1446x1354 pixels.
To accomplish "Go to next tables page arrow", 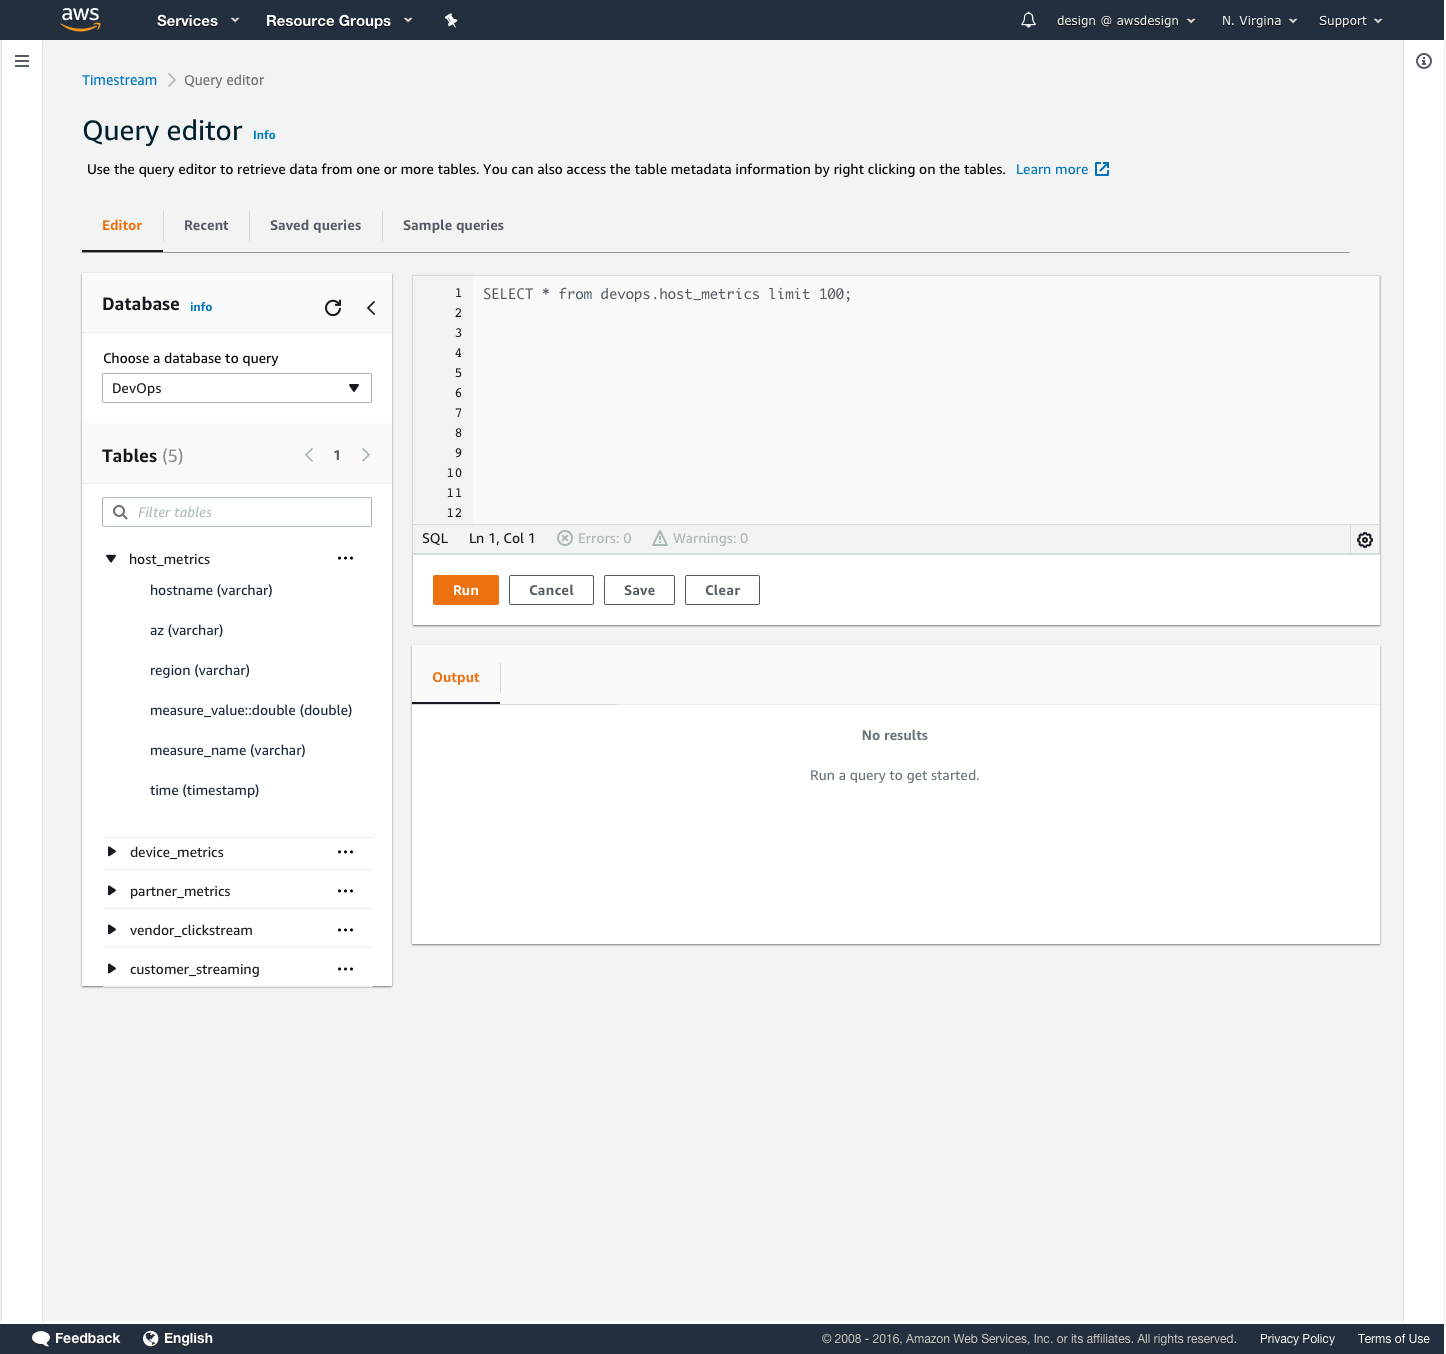I will pos(366,455).
